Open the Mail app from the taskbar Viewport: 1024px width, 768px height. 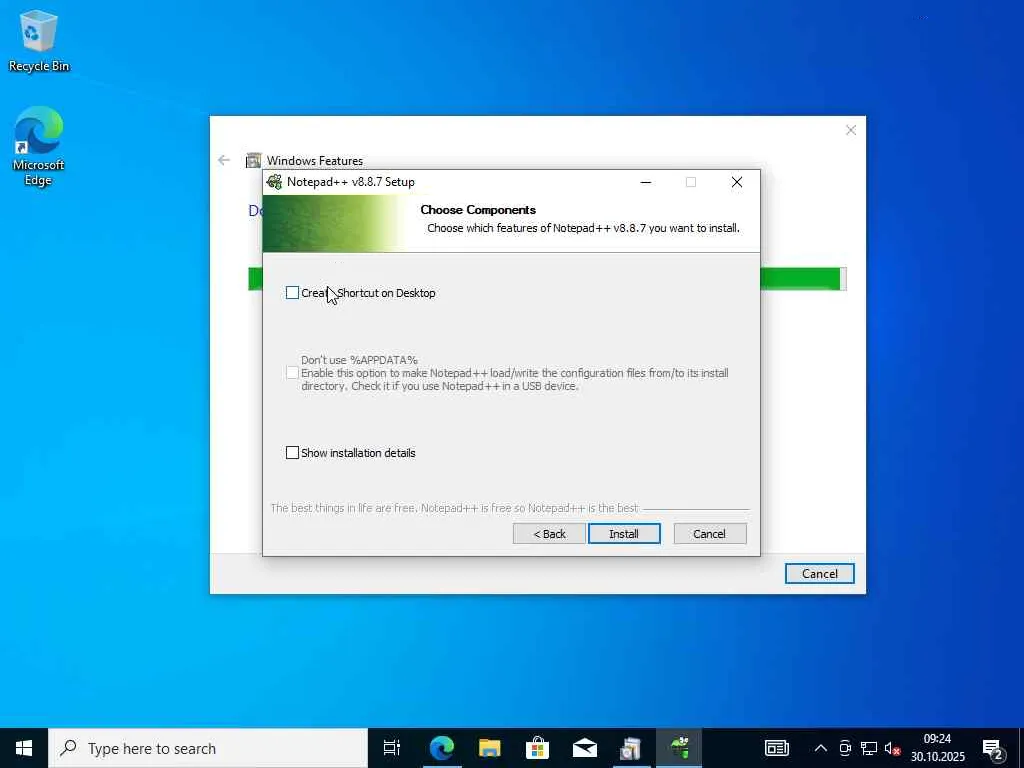click(x=584, y=748)
